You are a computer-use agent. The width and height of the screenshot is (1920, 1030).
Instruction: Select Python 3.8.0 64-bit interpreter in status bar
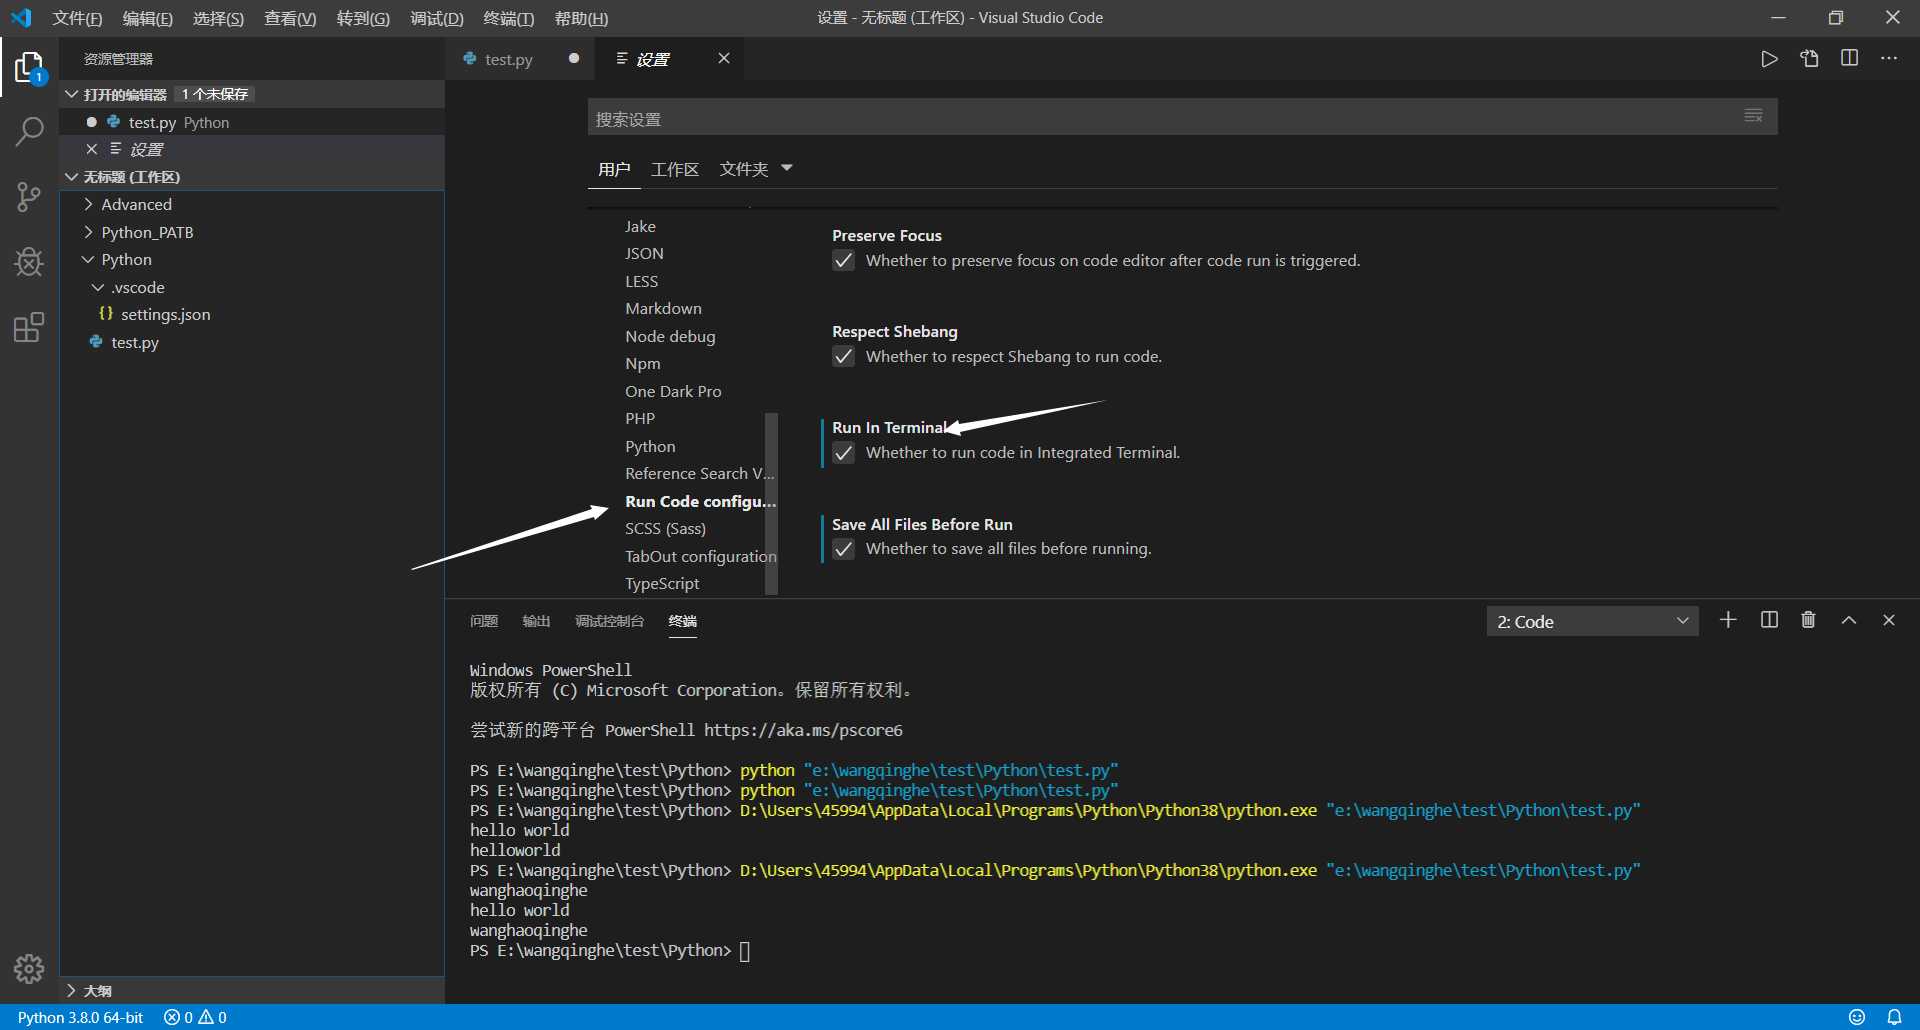80,1017
